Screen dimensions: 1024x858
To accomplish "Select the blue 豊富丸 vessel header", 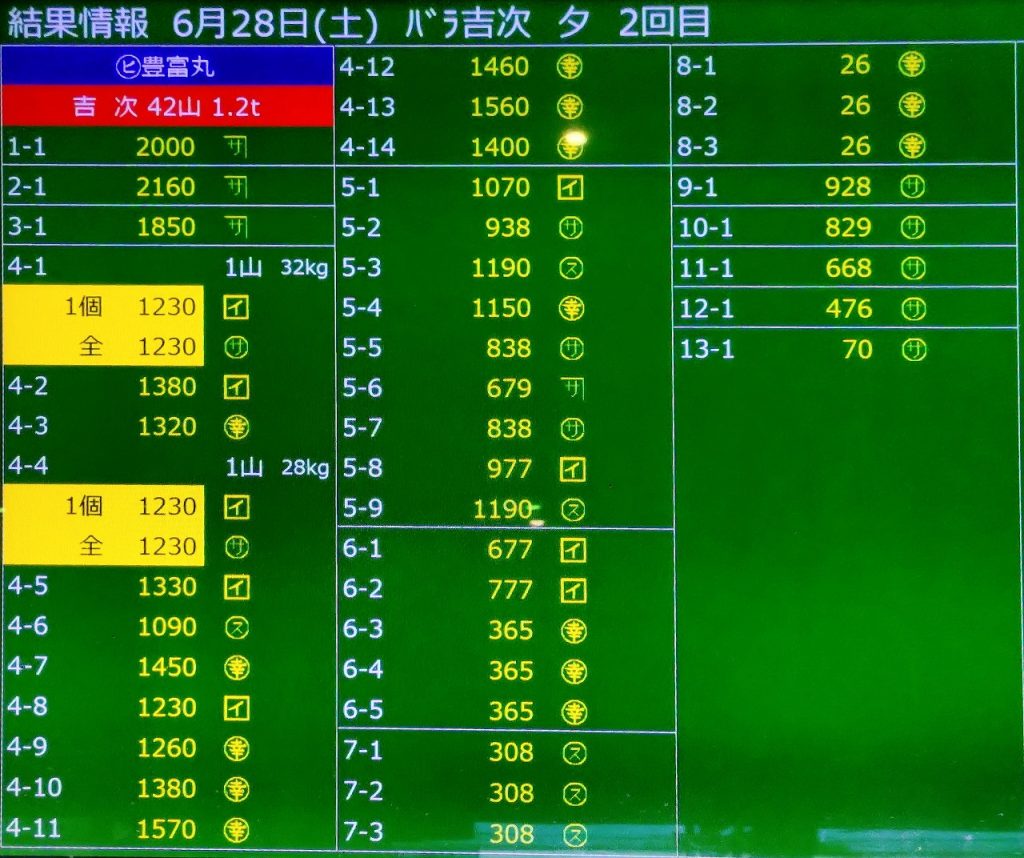I will pos(167,68).
